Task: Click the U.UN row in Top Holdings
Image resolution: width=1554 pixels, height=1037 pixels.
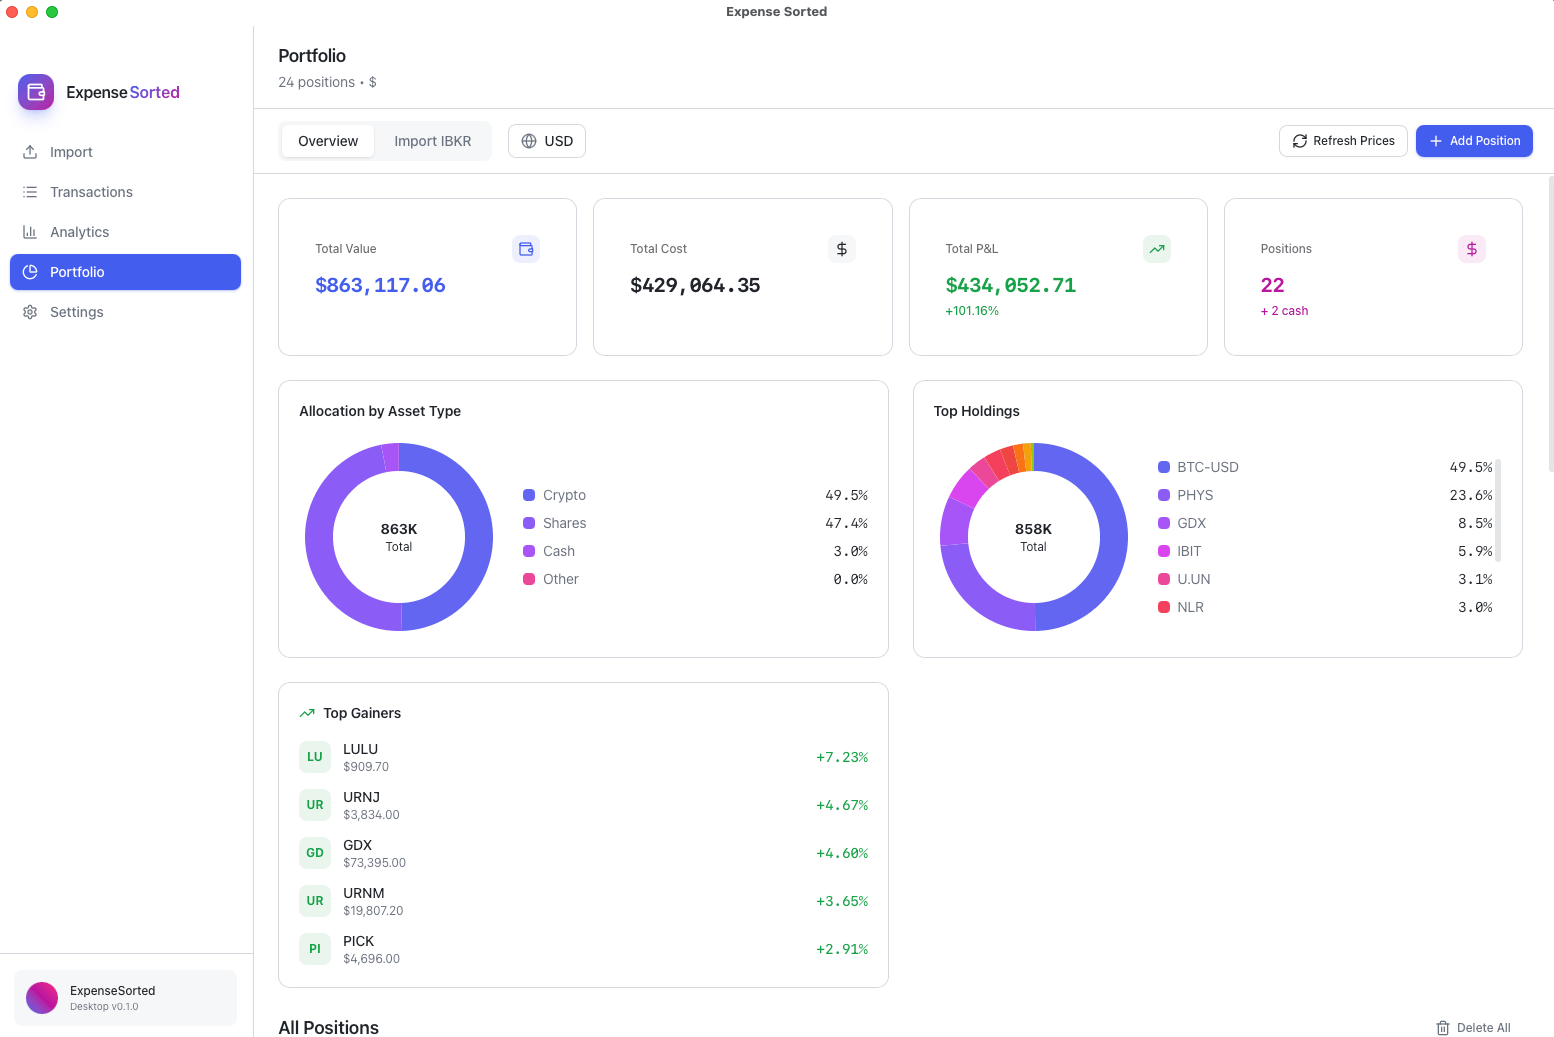Action: [1325, 579]
